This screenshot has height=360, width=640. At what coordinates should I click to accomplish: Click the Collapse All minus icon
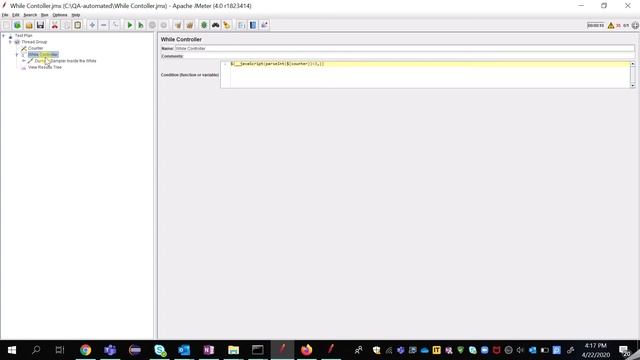point(104,25)
